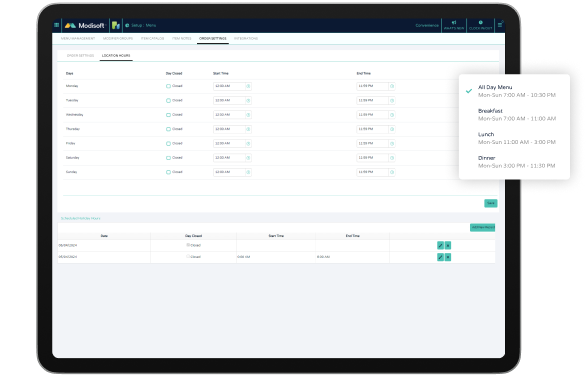The width and height of the screenshot is (587, 376).
Task: Click the Setup : Menu breadcrumb icon
Action: (127, 25)
